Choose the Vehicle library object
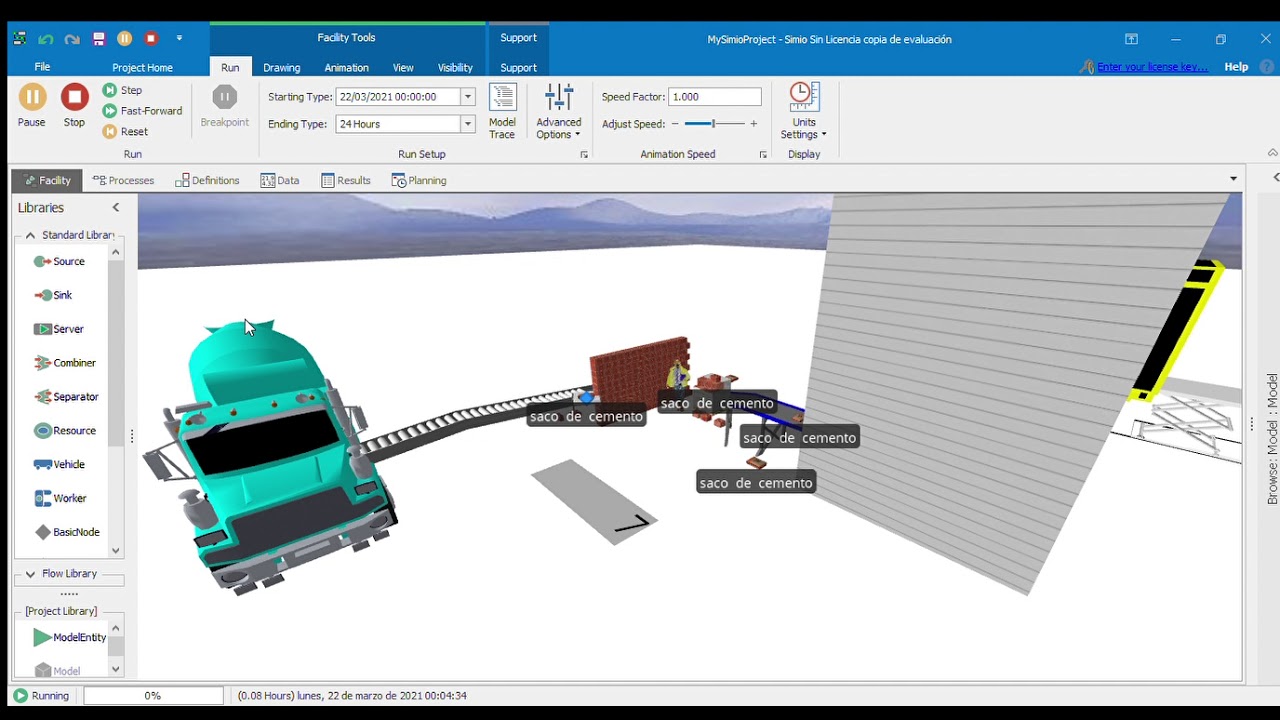Image resolution: width=1280 pixels, height=720 pixels. (60, 465)
